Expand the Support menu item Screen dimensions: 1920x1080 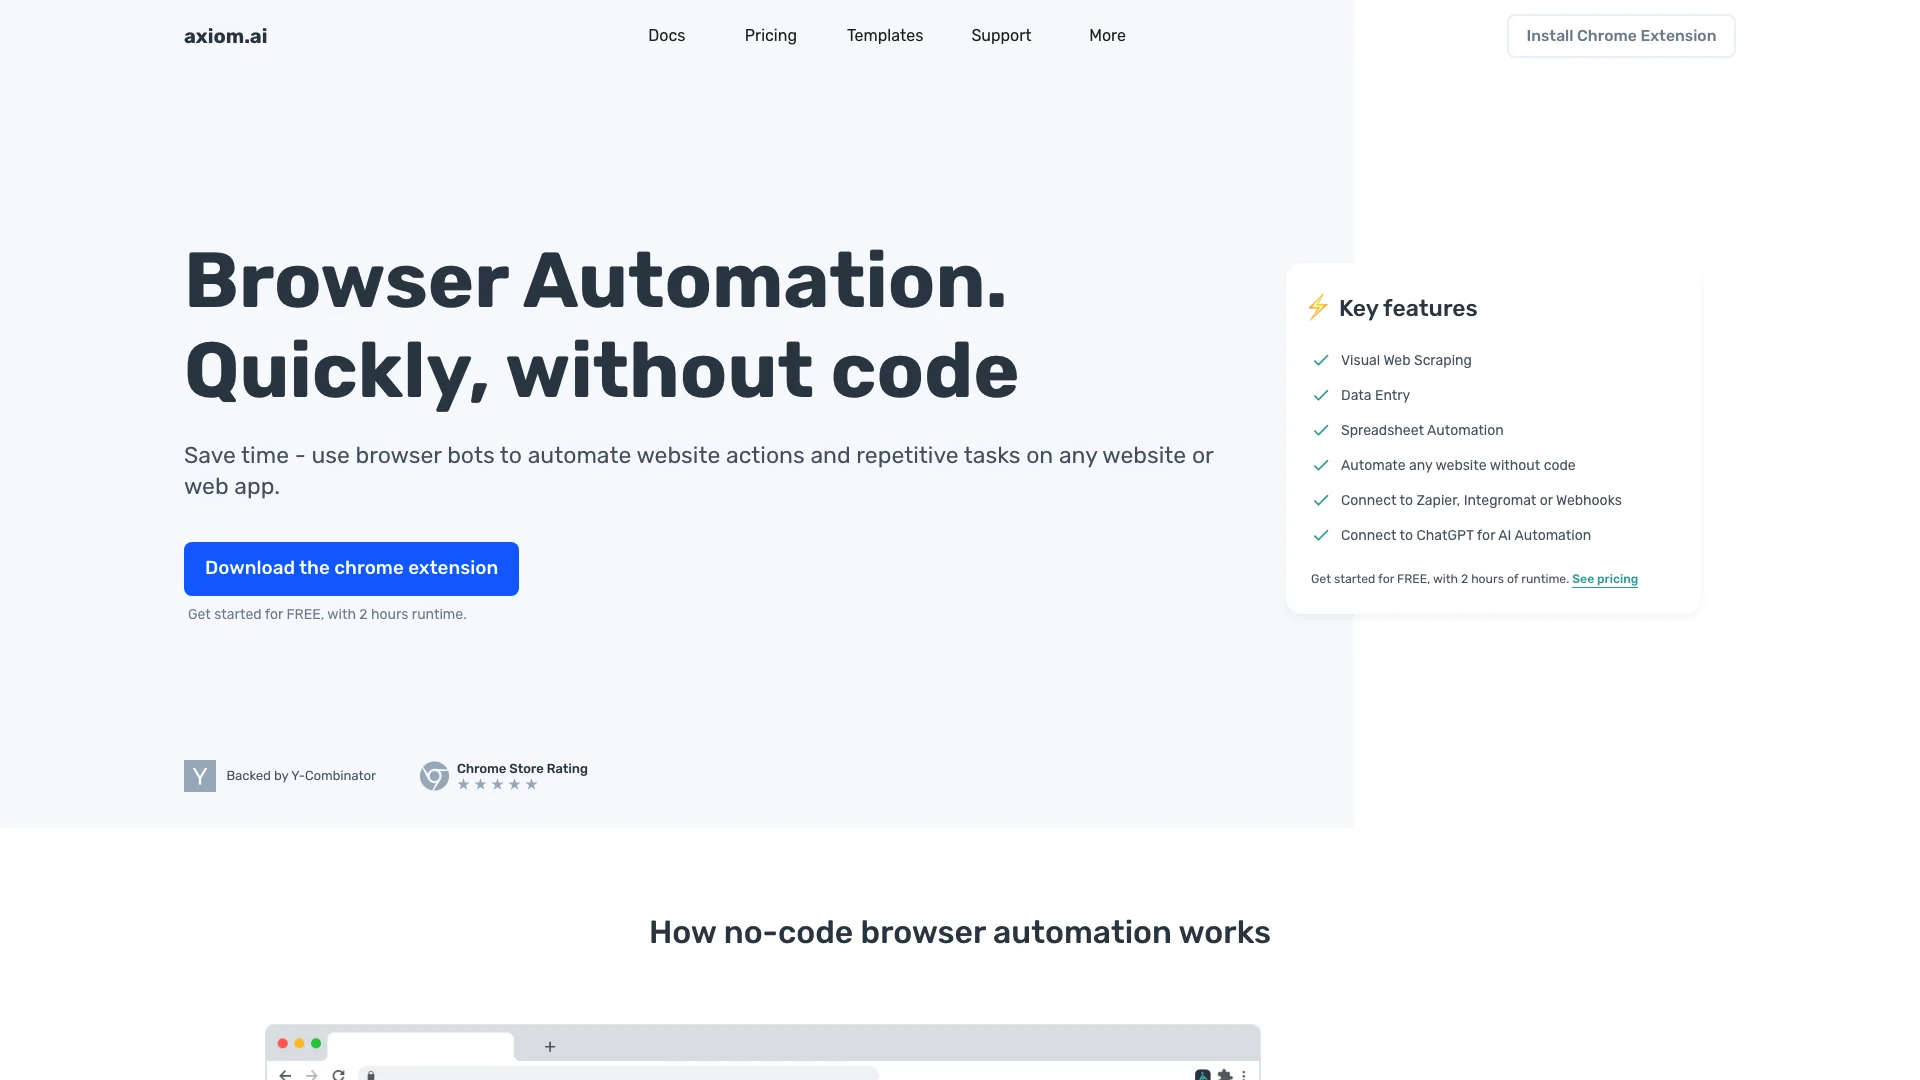tap(1001, 36)
